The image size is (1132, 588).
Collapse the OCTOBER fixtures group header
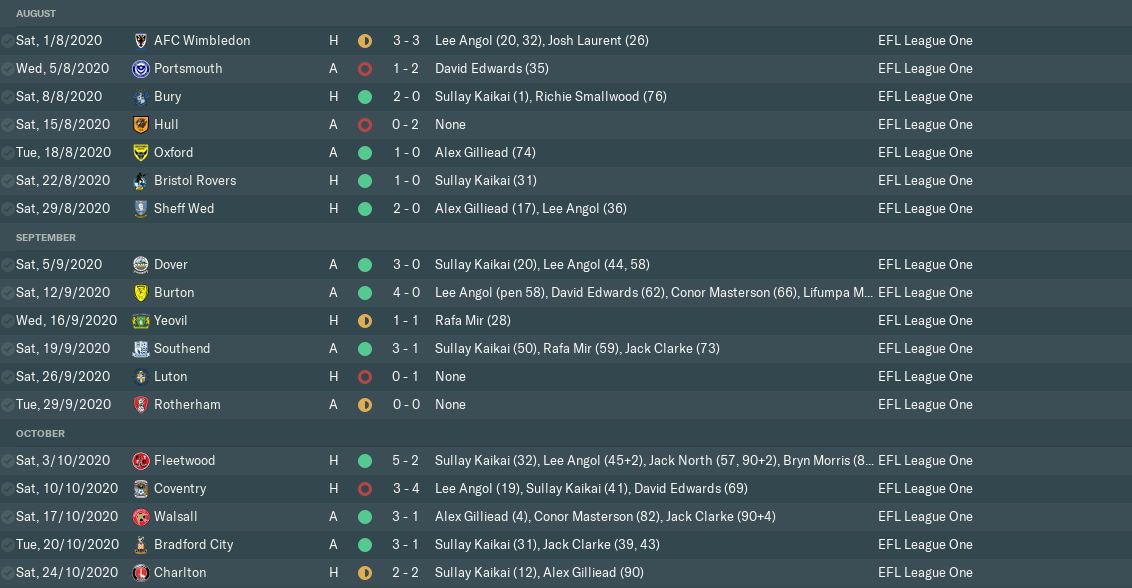pyautogui.click(x=40, y=434)
